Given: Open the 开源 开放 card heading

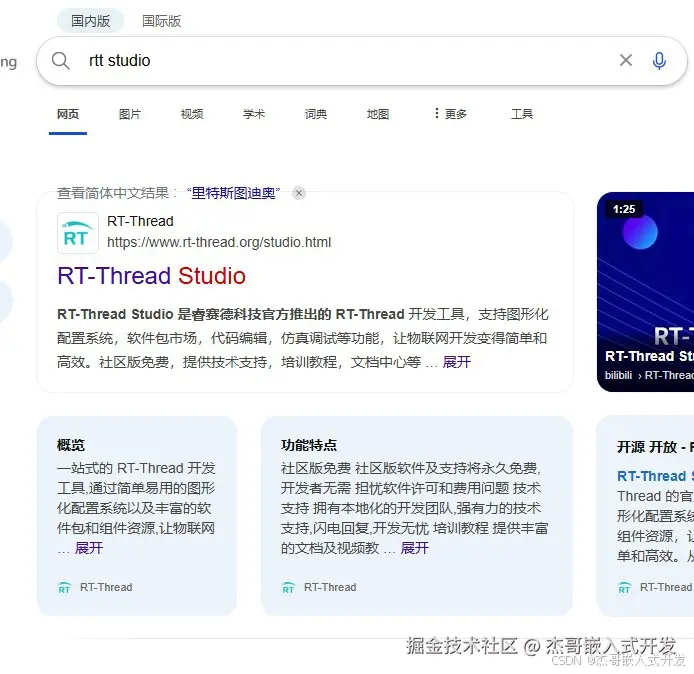Looking at the screenshot, I should tap(655, 447).
